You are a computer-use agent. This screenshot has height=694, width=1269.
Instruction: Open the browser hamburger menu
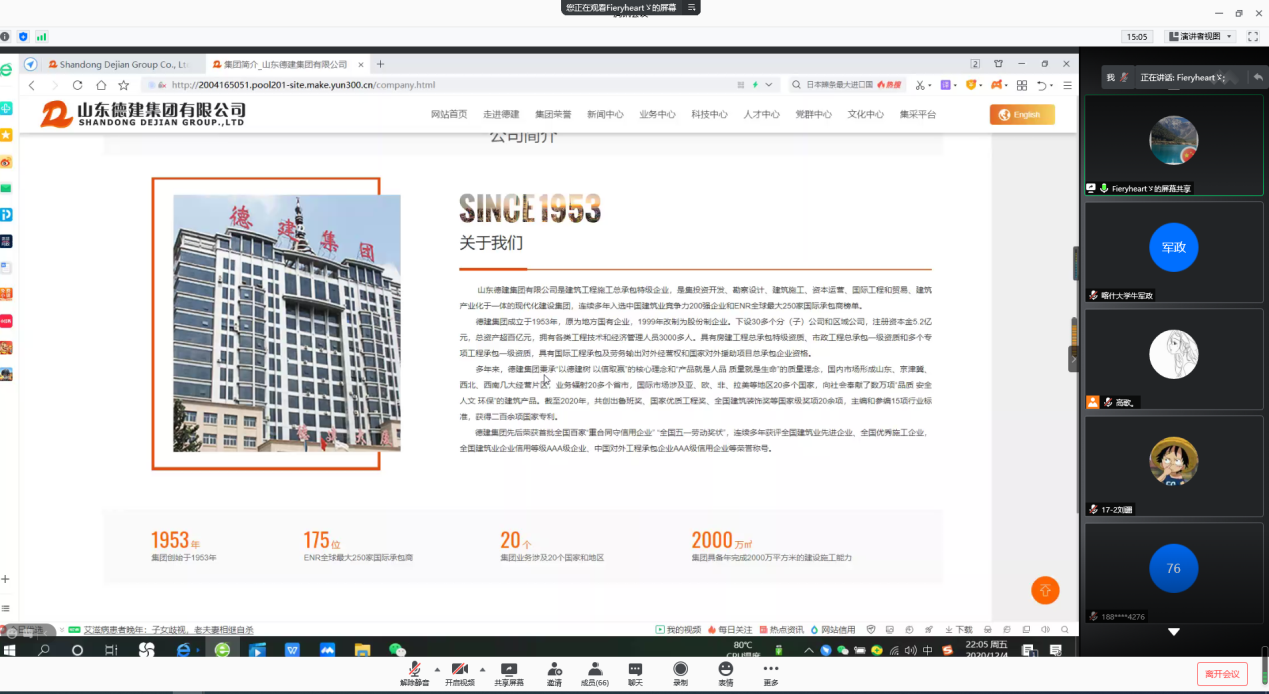[x=1067, y=85]
